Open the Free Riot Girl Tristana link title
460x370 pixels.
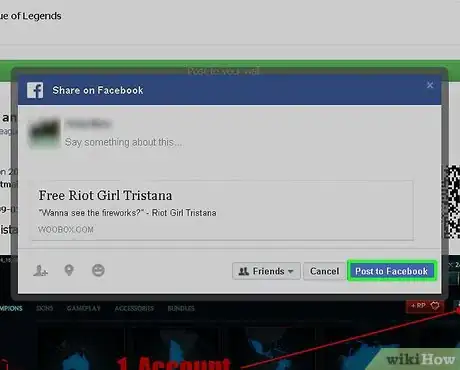click(105, 195)
